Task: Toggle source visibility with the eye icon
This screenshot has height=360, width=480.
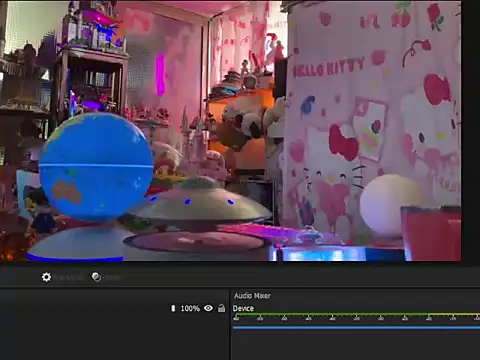Action: click(208, 308)
